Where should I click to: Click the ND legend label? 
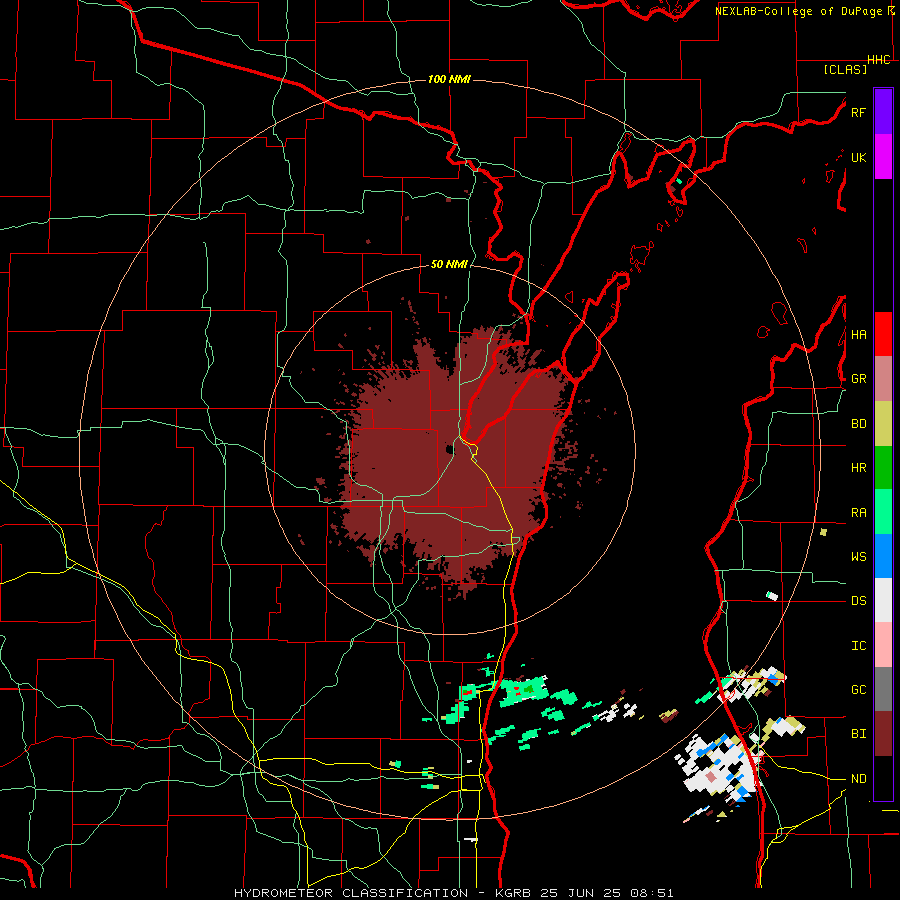[858, 779]
